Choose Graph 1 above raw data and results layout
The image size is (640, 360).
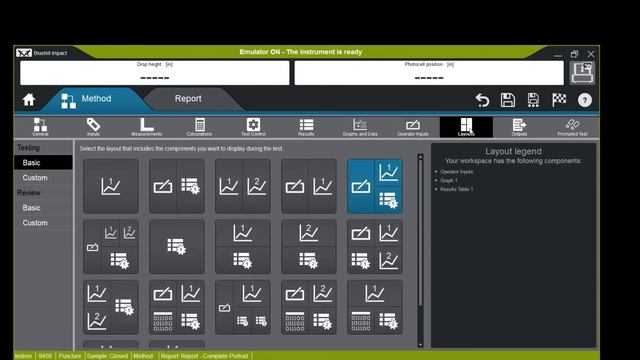pos(375,307)
